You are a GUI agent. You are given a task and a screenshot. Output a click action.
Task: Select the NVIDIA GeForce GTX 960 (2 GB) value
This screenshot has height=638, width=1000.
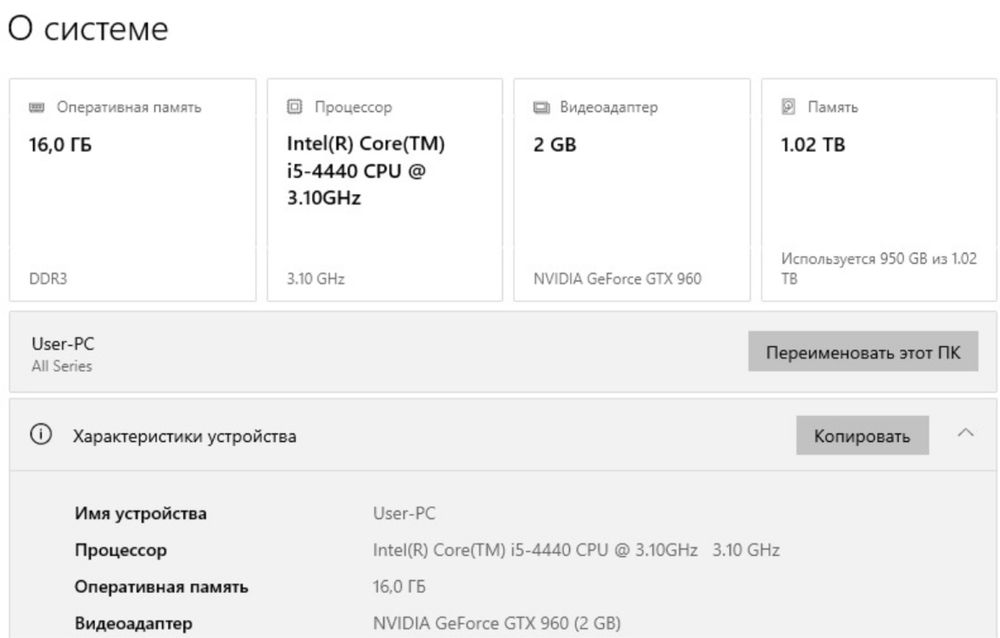(x=496, y=624)
